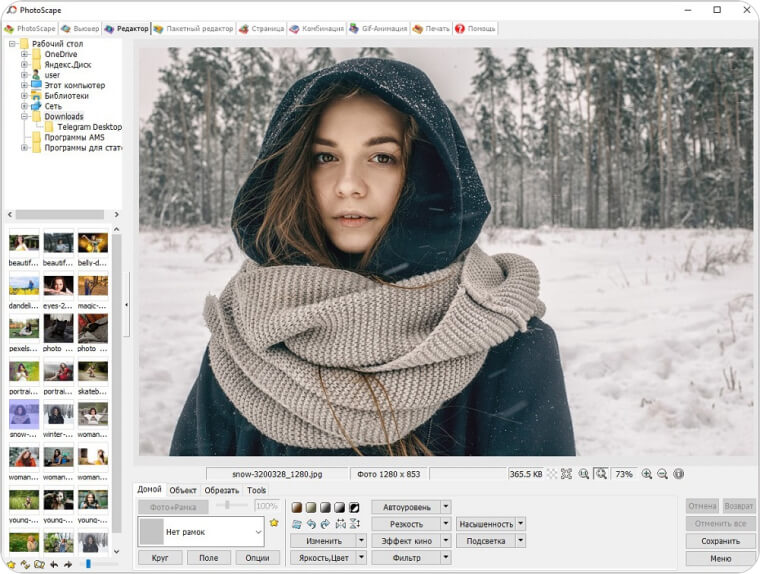Expand the OneDrive folder tree node
The height and width of the screenshot is (574, 760).
(x=24, y=54)
